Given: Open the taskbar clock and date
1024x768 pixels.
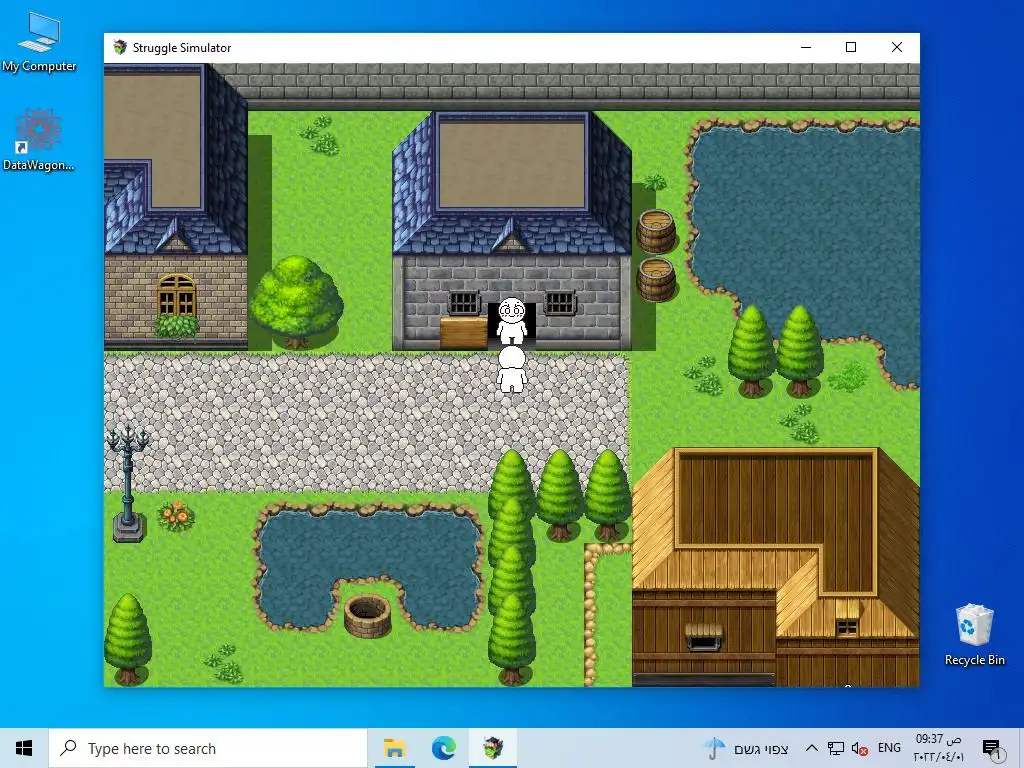Looking at the screenshot, I should tap(938, 748).
